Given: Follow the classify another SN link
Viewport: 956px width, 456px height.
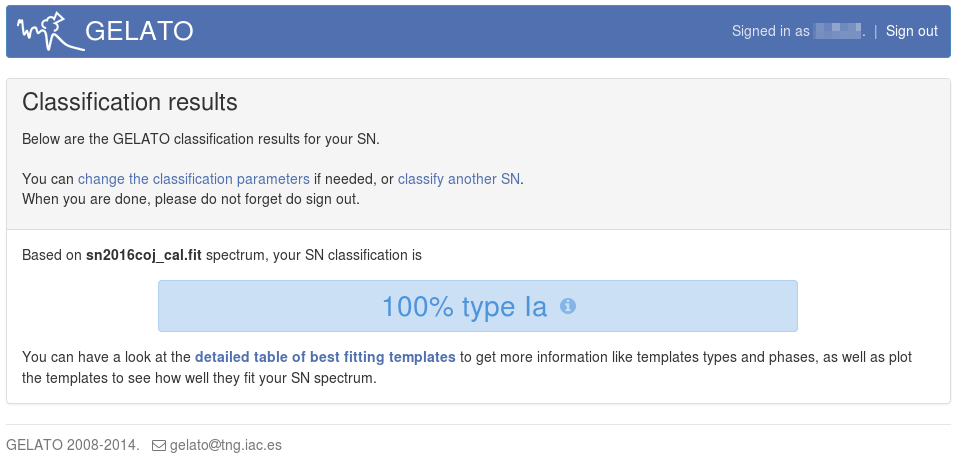Looking at the screenshot, I should click(x=459, y=179).
